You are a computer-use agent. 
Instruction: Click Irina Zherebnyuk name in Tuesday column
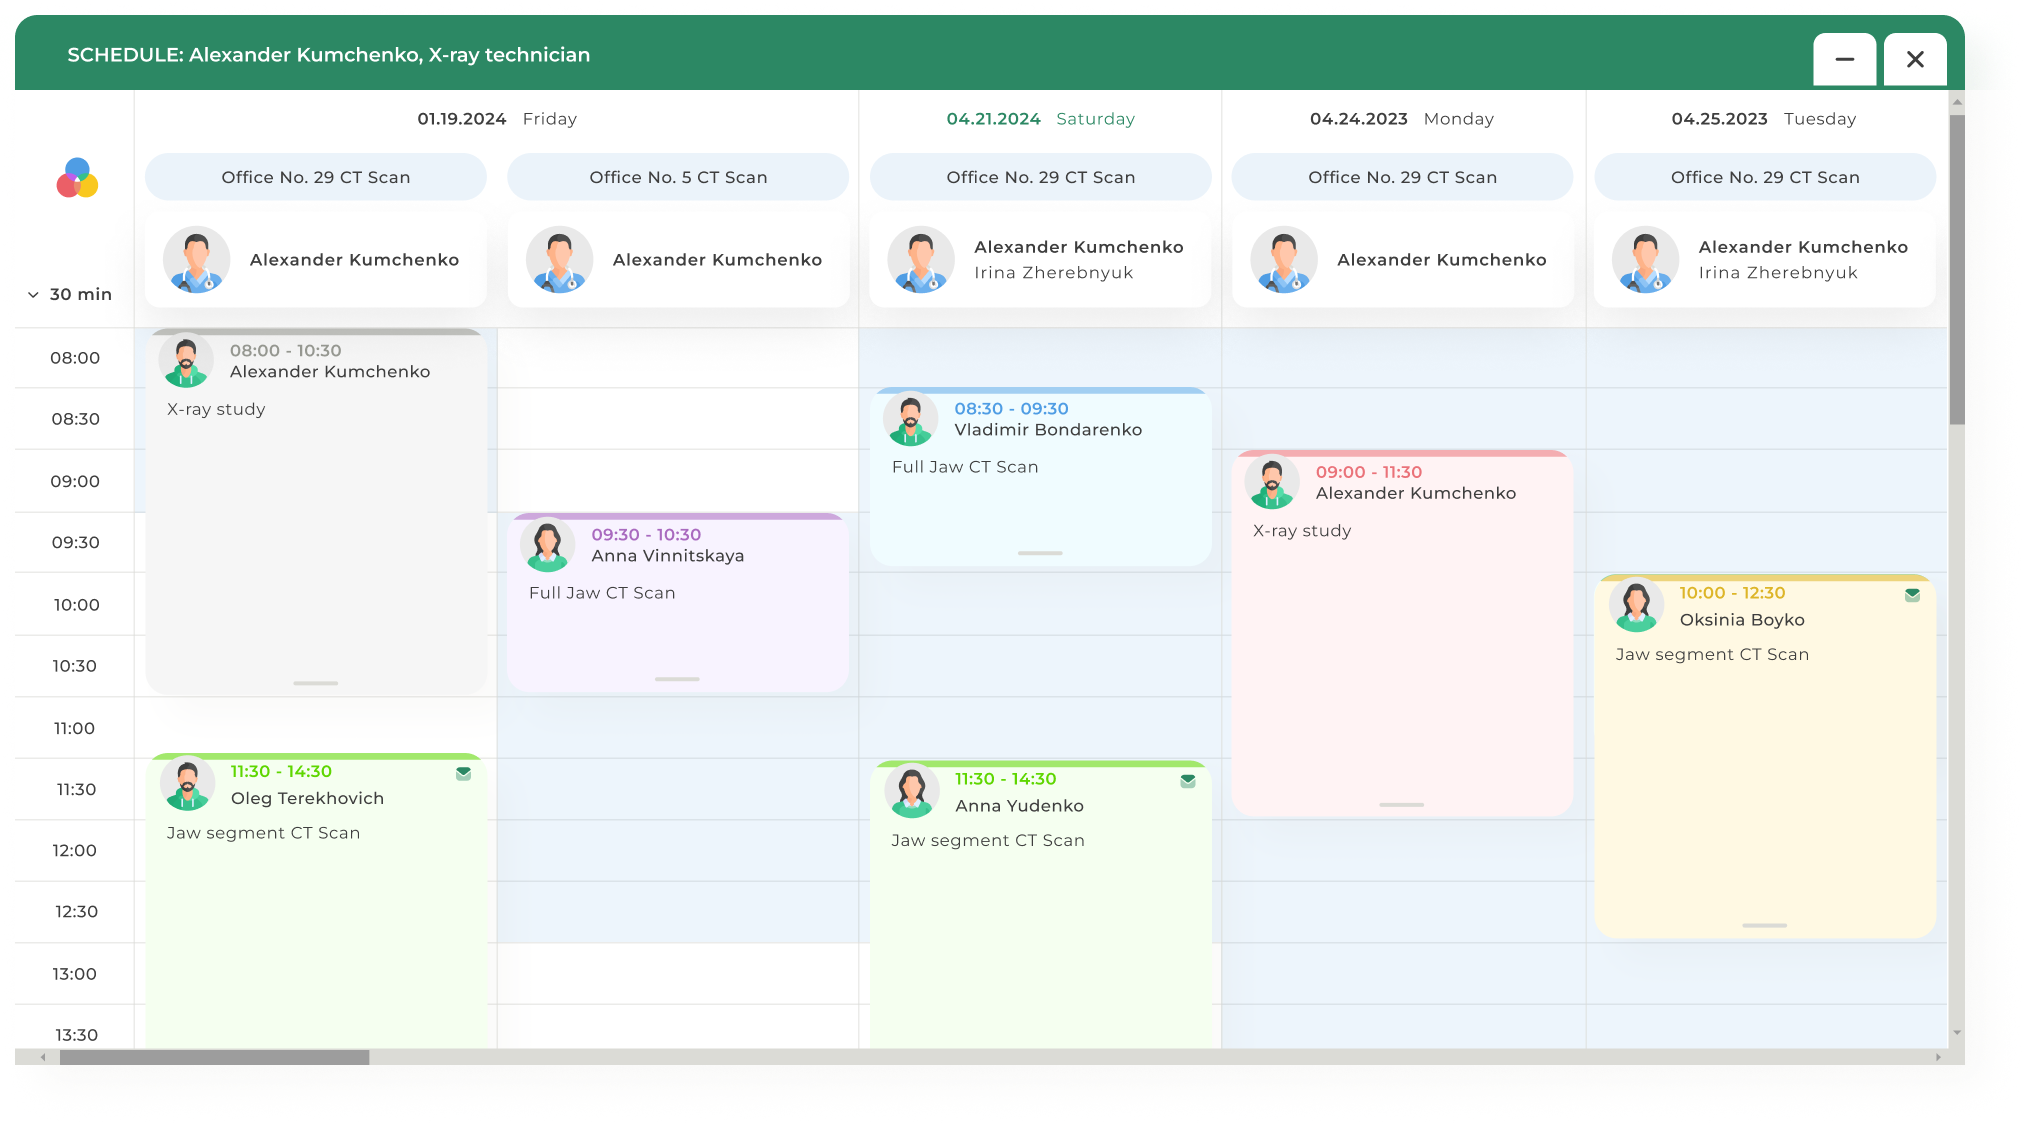1777,273
